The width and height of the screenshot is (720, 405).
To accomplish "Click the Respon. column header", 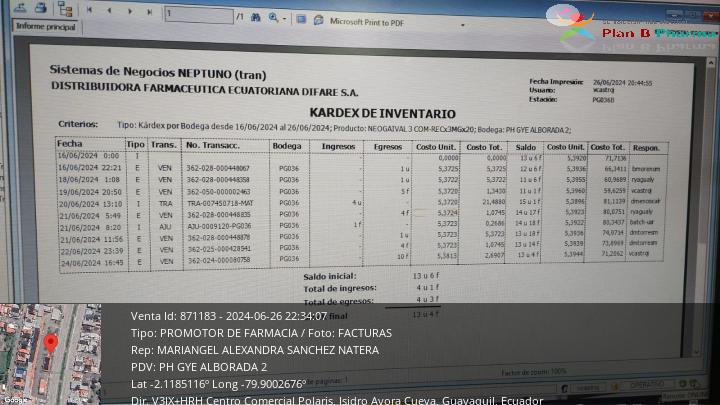I will pyautogui.click(x=646, y=148).
